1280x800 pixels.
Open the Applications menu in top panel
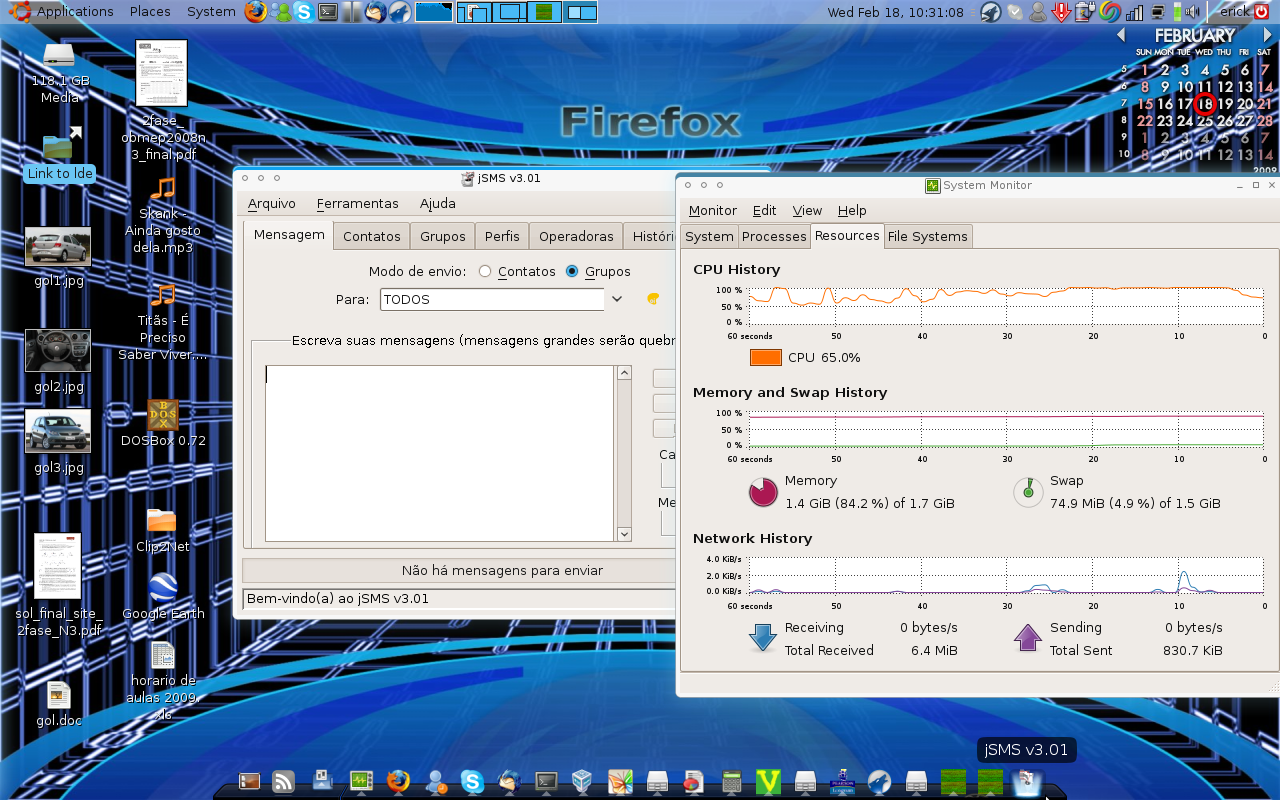point(75,12)
